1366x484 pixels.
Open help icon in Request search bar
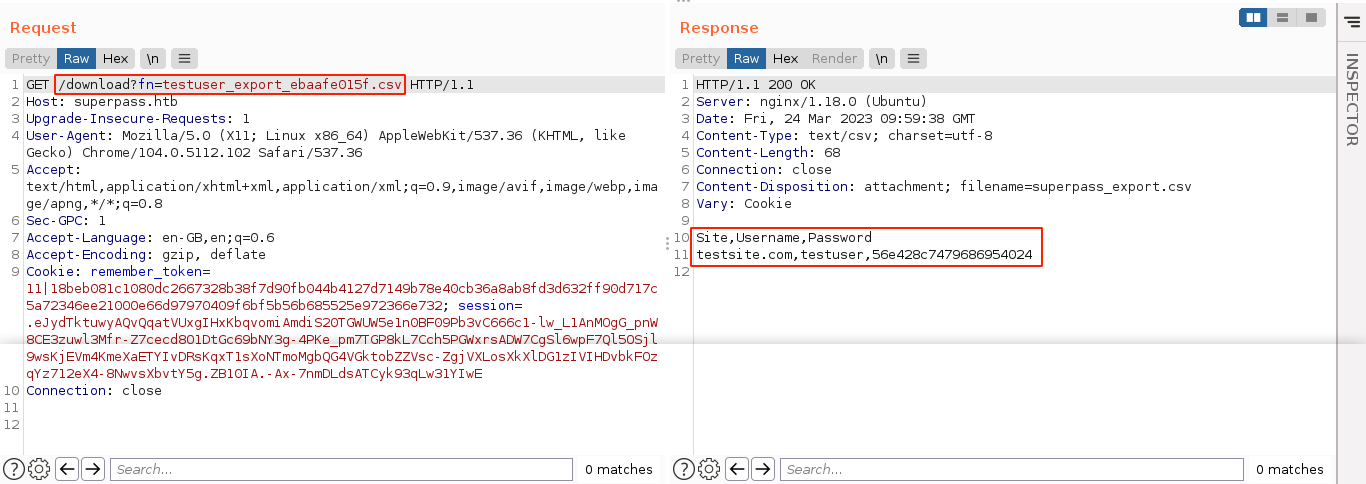[14, 469]
